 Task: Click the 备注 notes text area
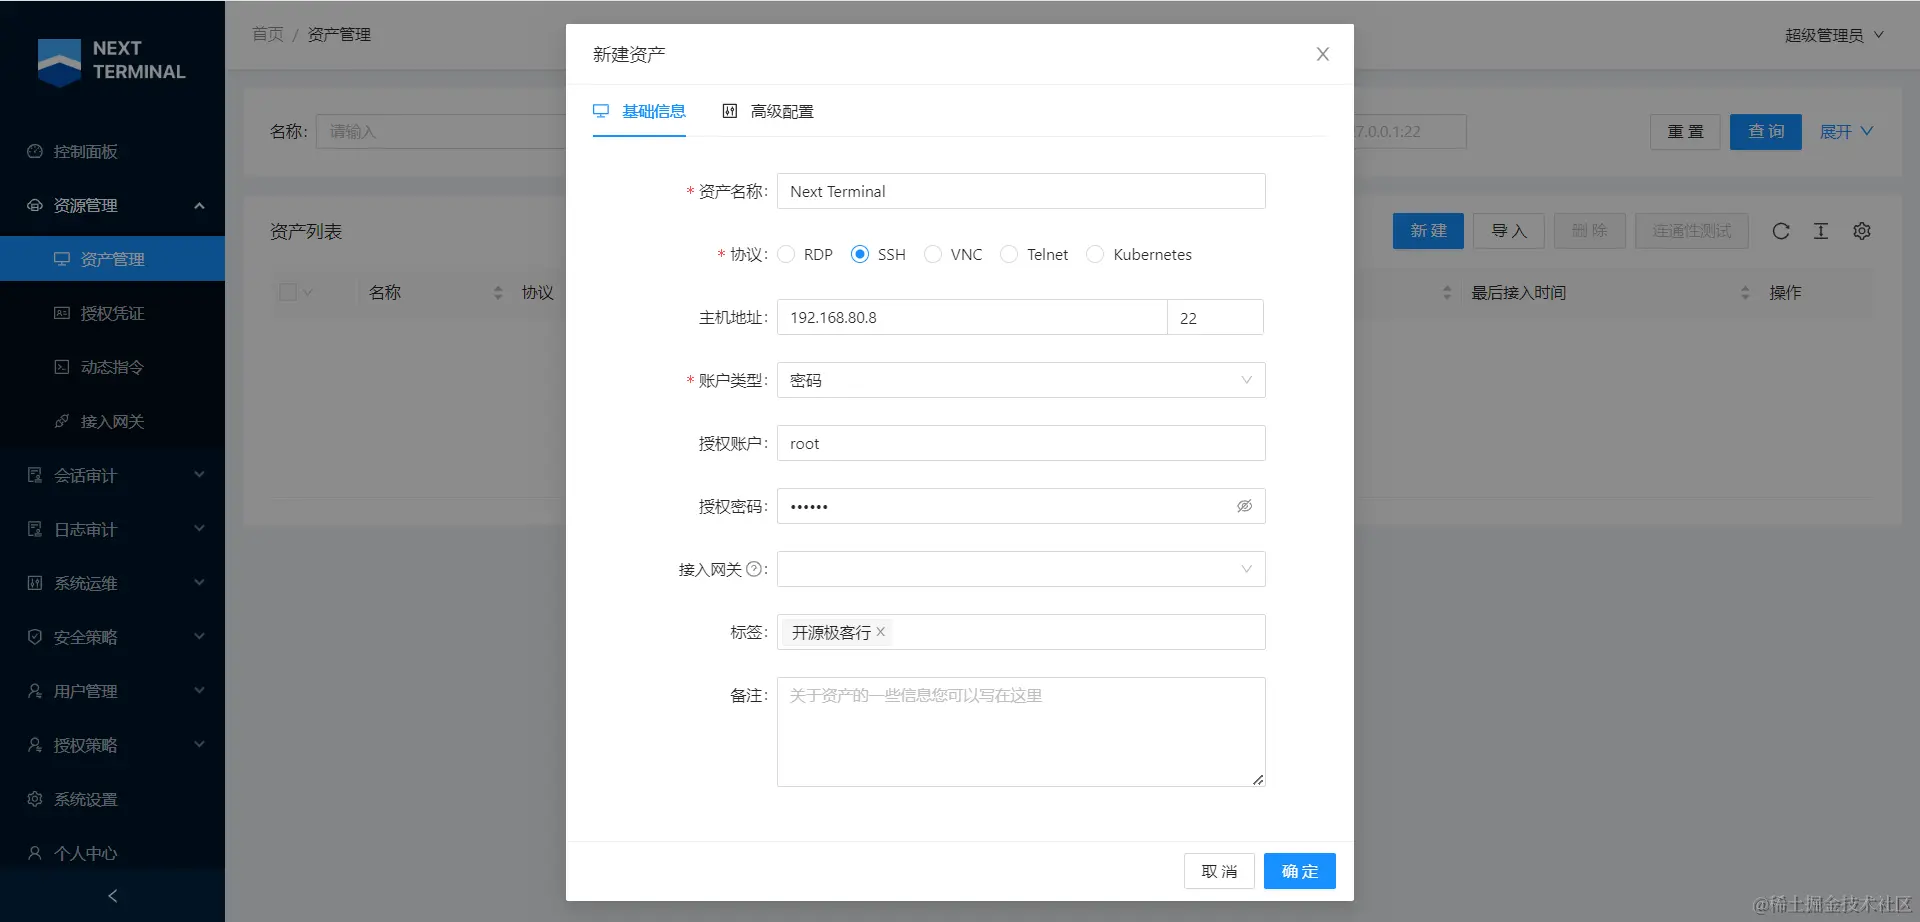pos(1021,732)
